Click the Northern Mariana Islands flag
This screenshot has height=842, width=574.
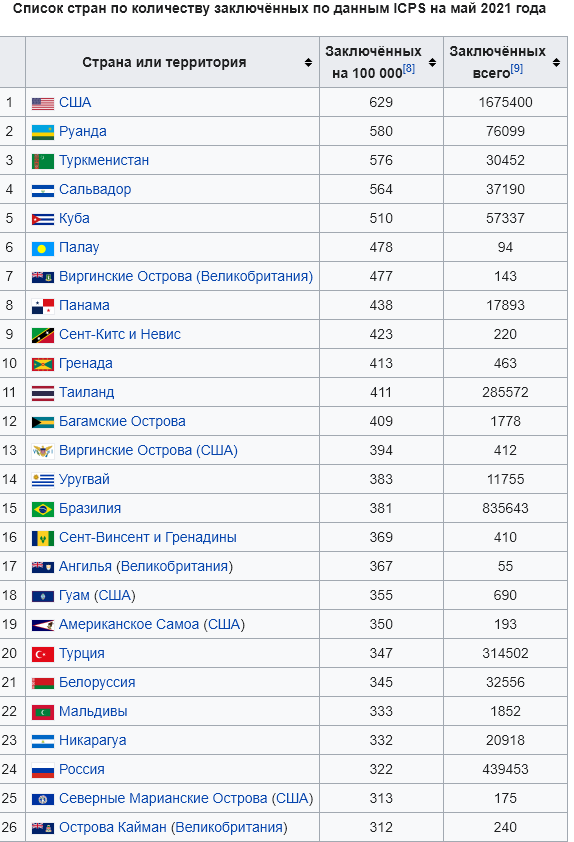coord(43,799)
